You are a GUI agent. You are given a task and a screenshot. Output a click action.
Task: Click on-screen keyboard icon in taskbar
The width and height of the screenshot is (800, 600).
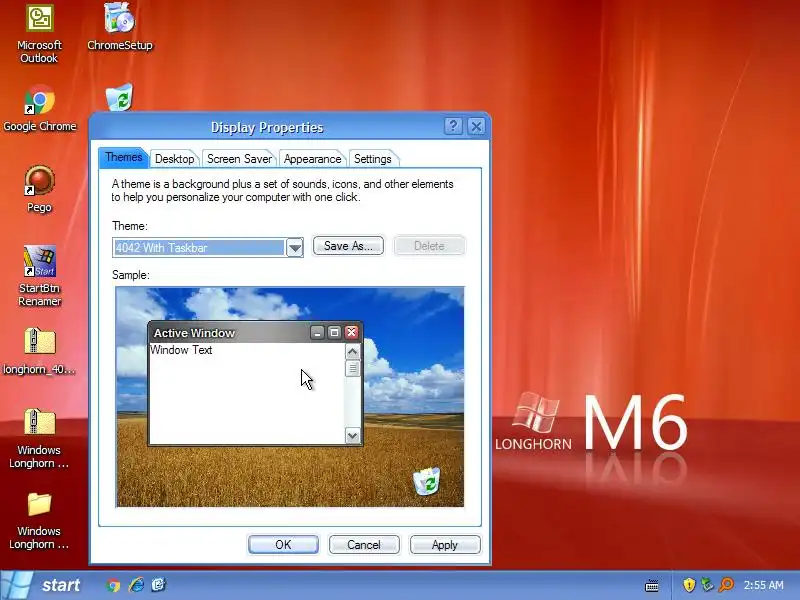[x=652, y=585]
